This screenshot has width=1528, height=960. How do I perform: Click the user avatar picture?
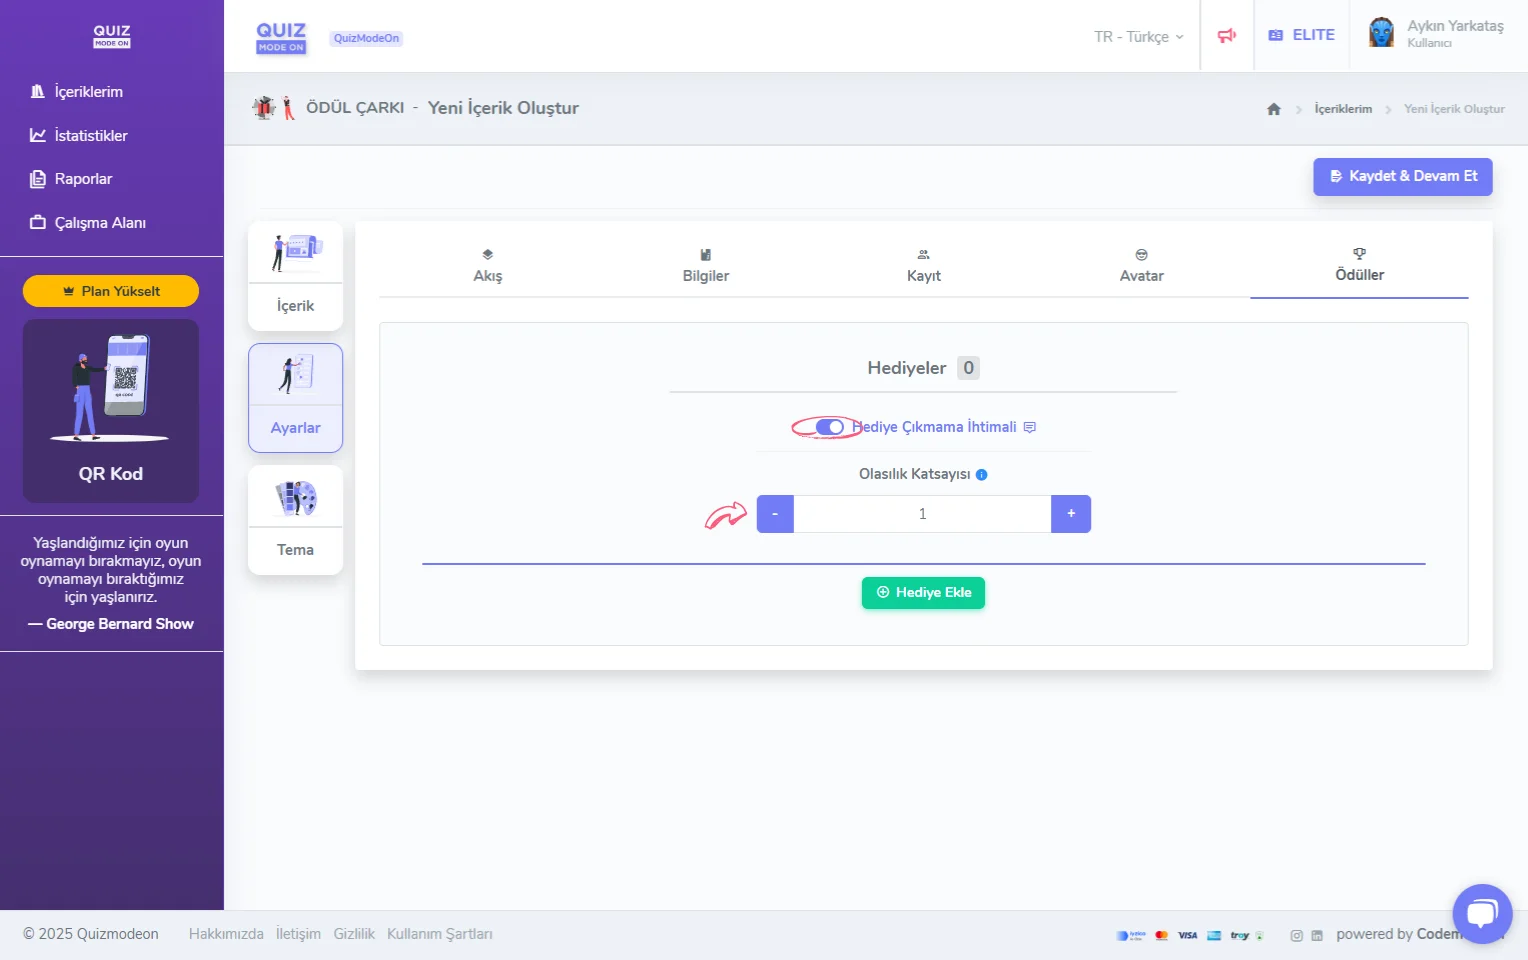tap(1381, 33)
